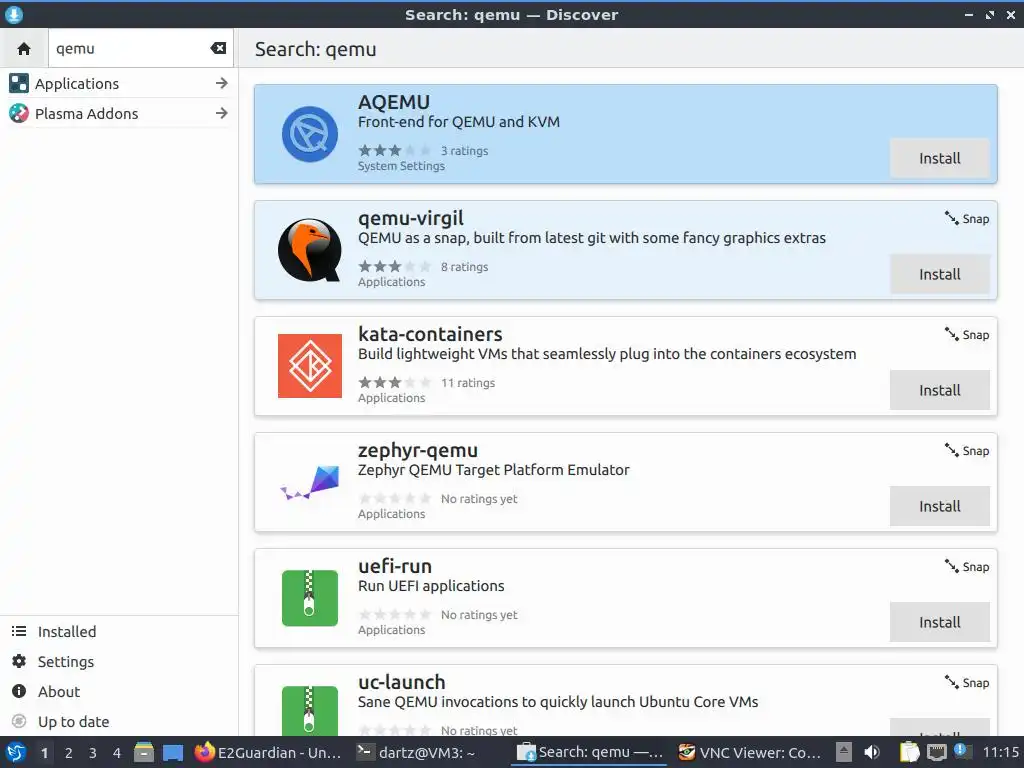
Task: Expand the Plasma Addons arrow
Action: [221, 114]
